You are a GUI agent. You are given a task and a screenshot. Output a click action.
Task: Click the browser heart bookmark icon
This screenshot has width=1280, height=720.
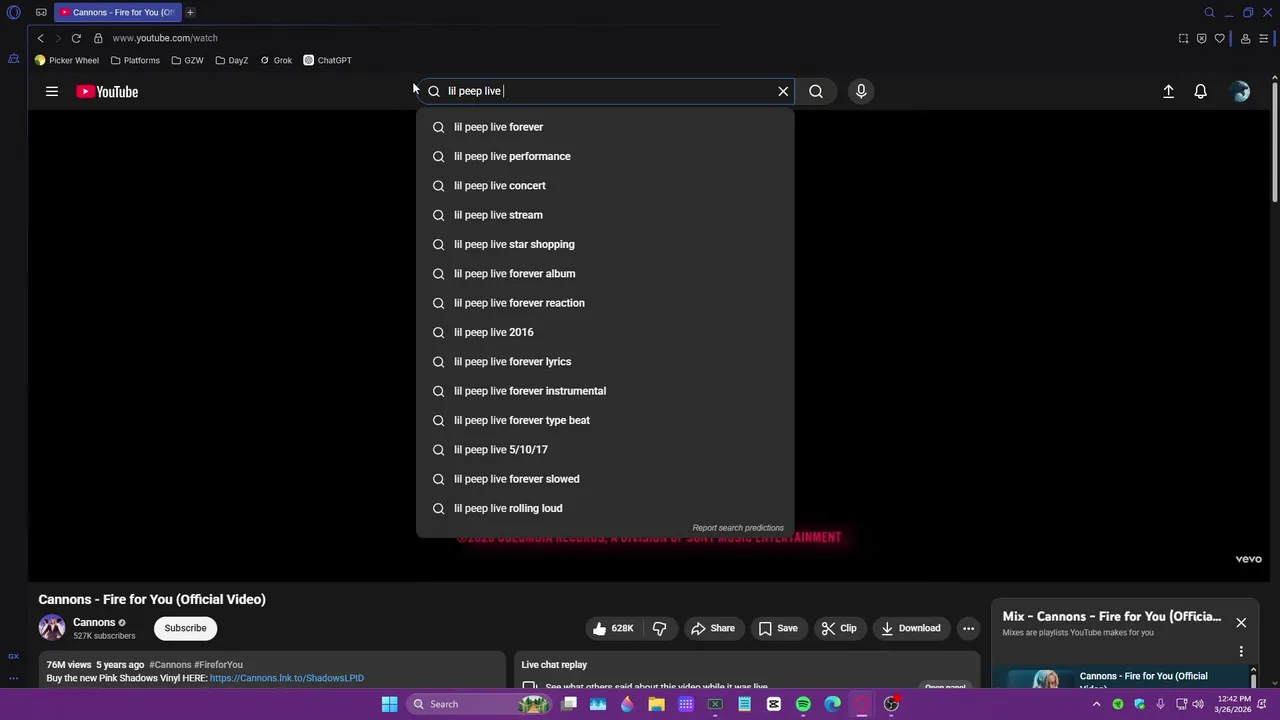click(1220, 38)
